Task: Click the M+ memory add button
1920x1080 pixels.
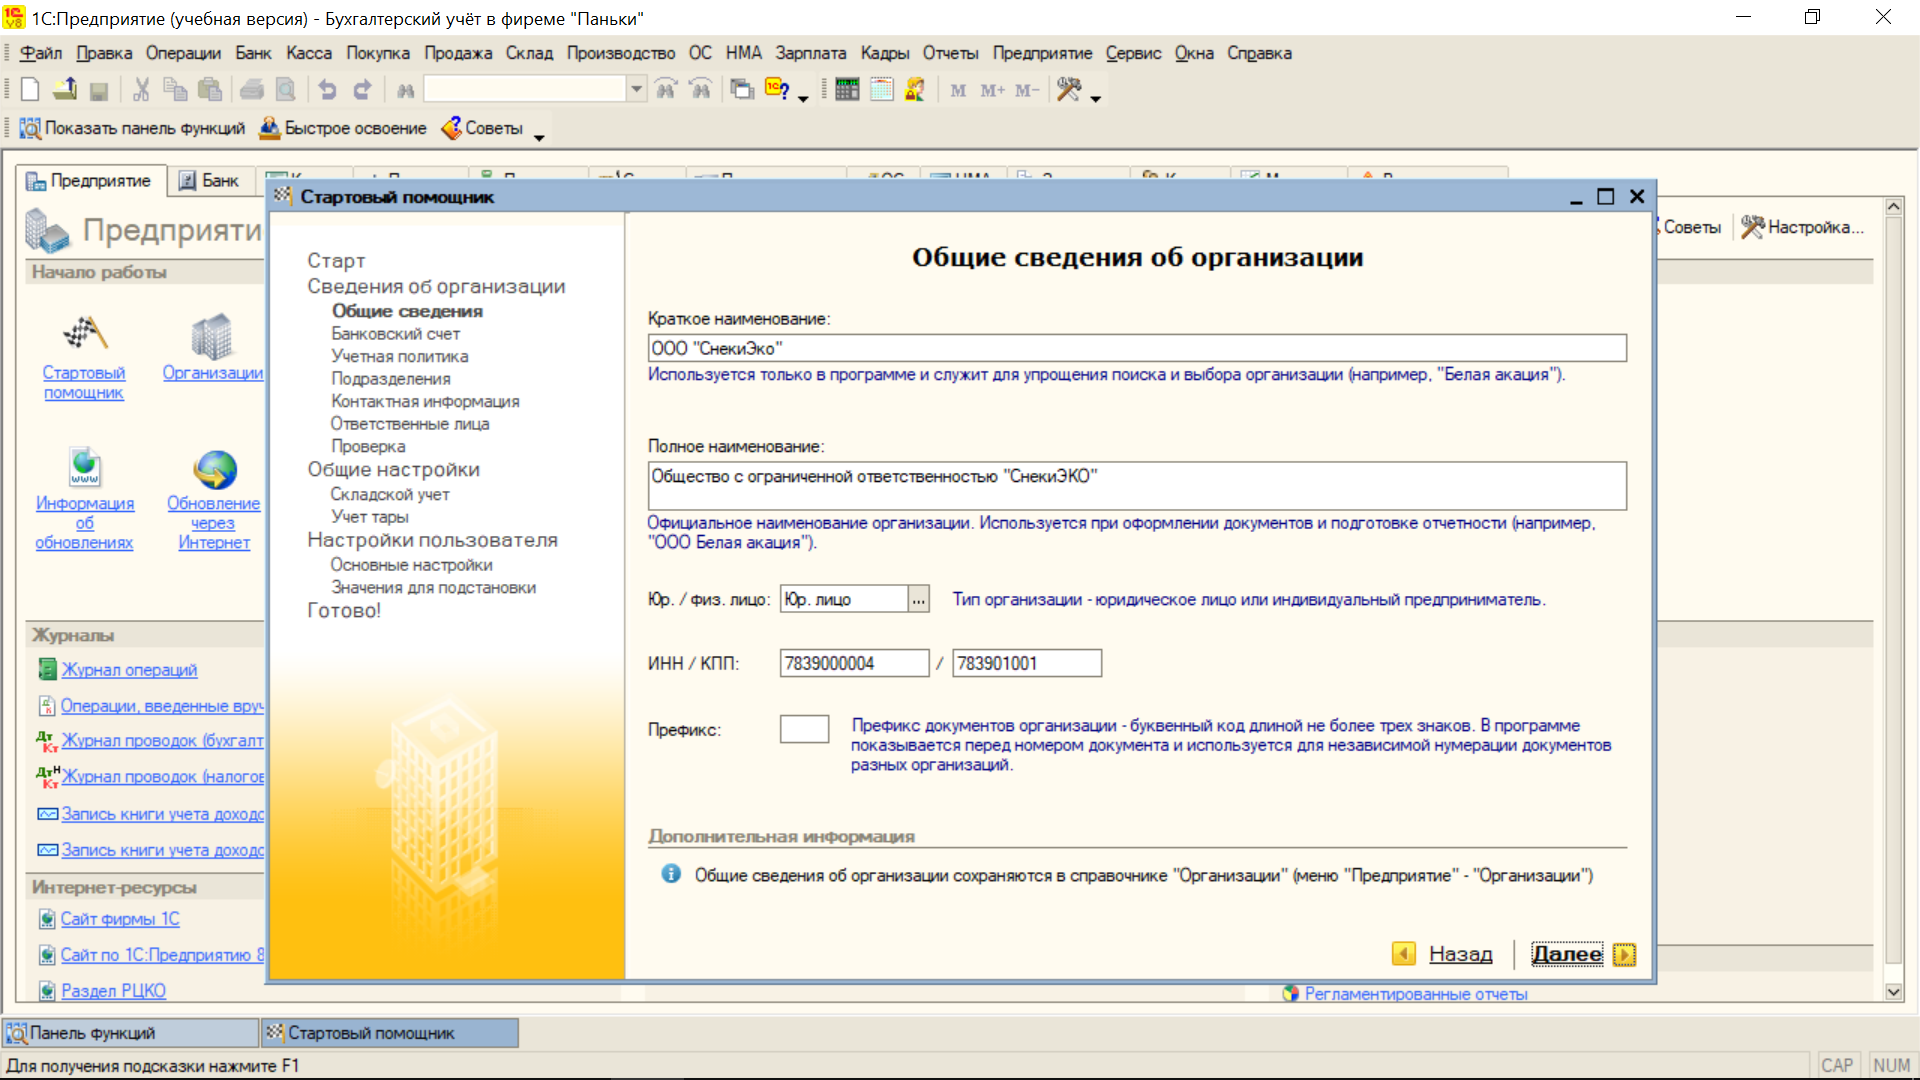Action: 992,91
